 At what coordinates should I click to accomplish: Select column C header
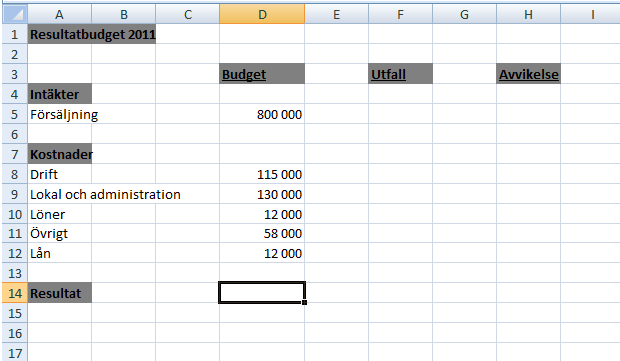(x=188, y=15)
